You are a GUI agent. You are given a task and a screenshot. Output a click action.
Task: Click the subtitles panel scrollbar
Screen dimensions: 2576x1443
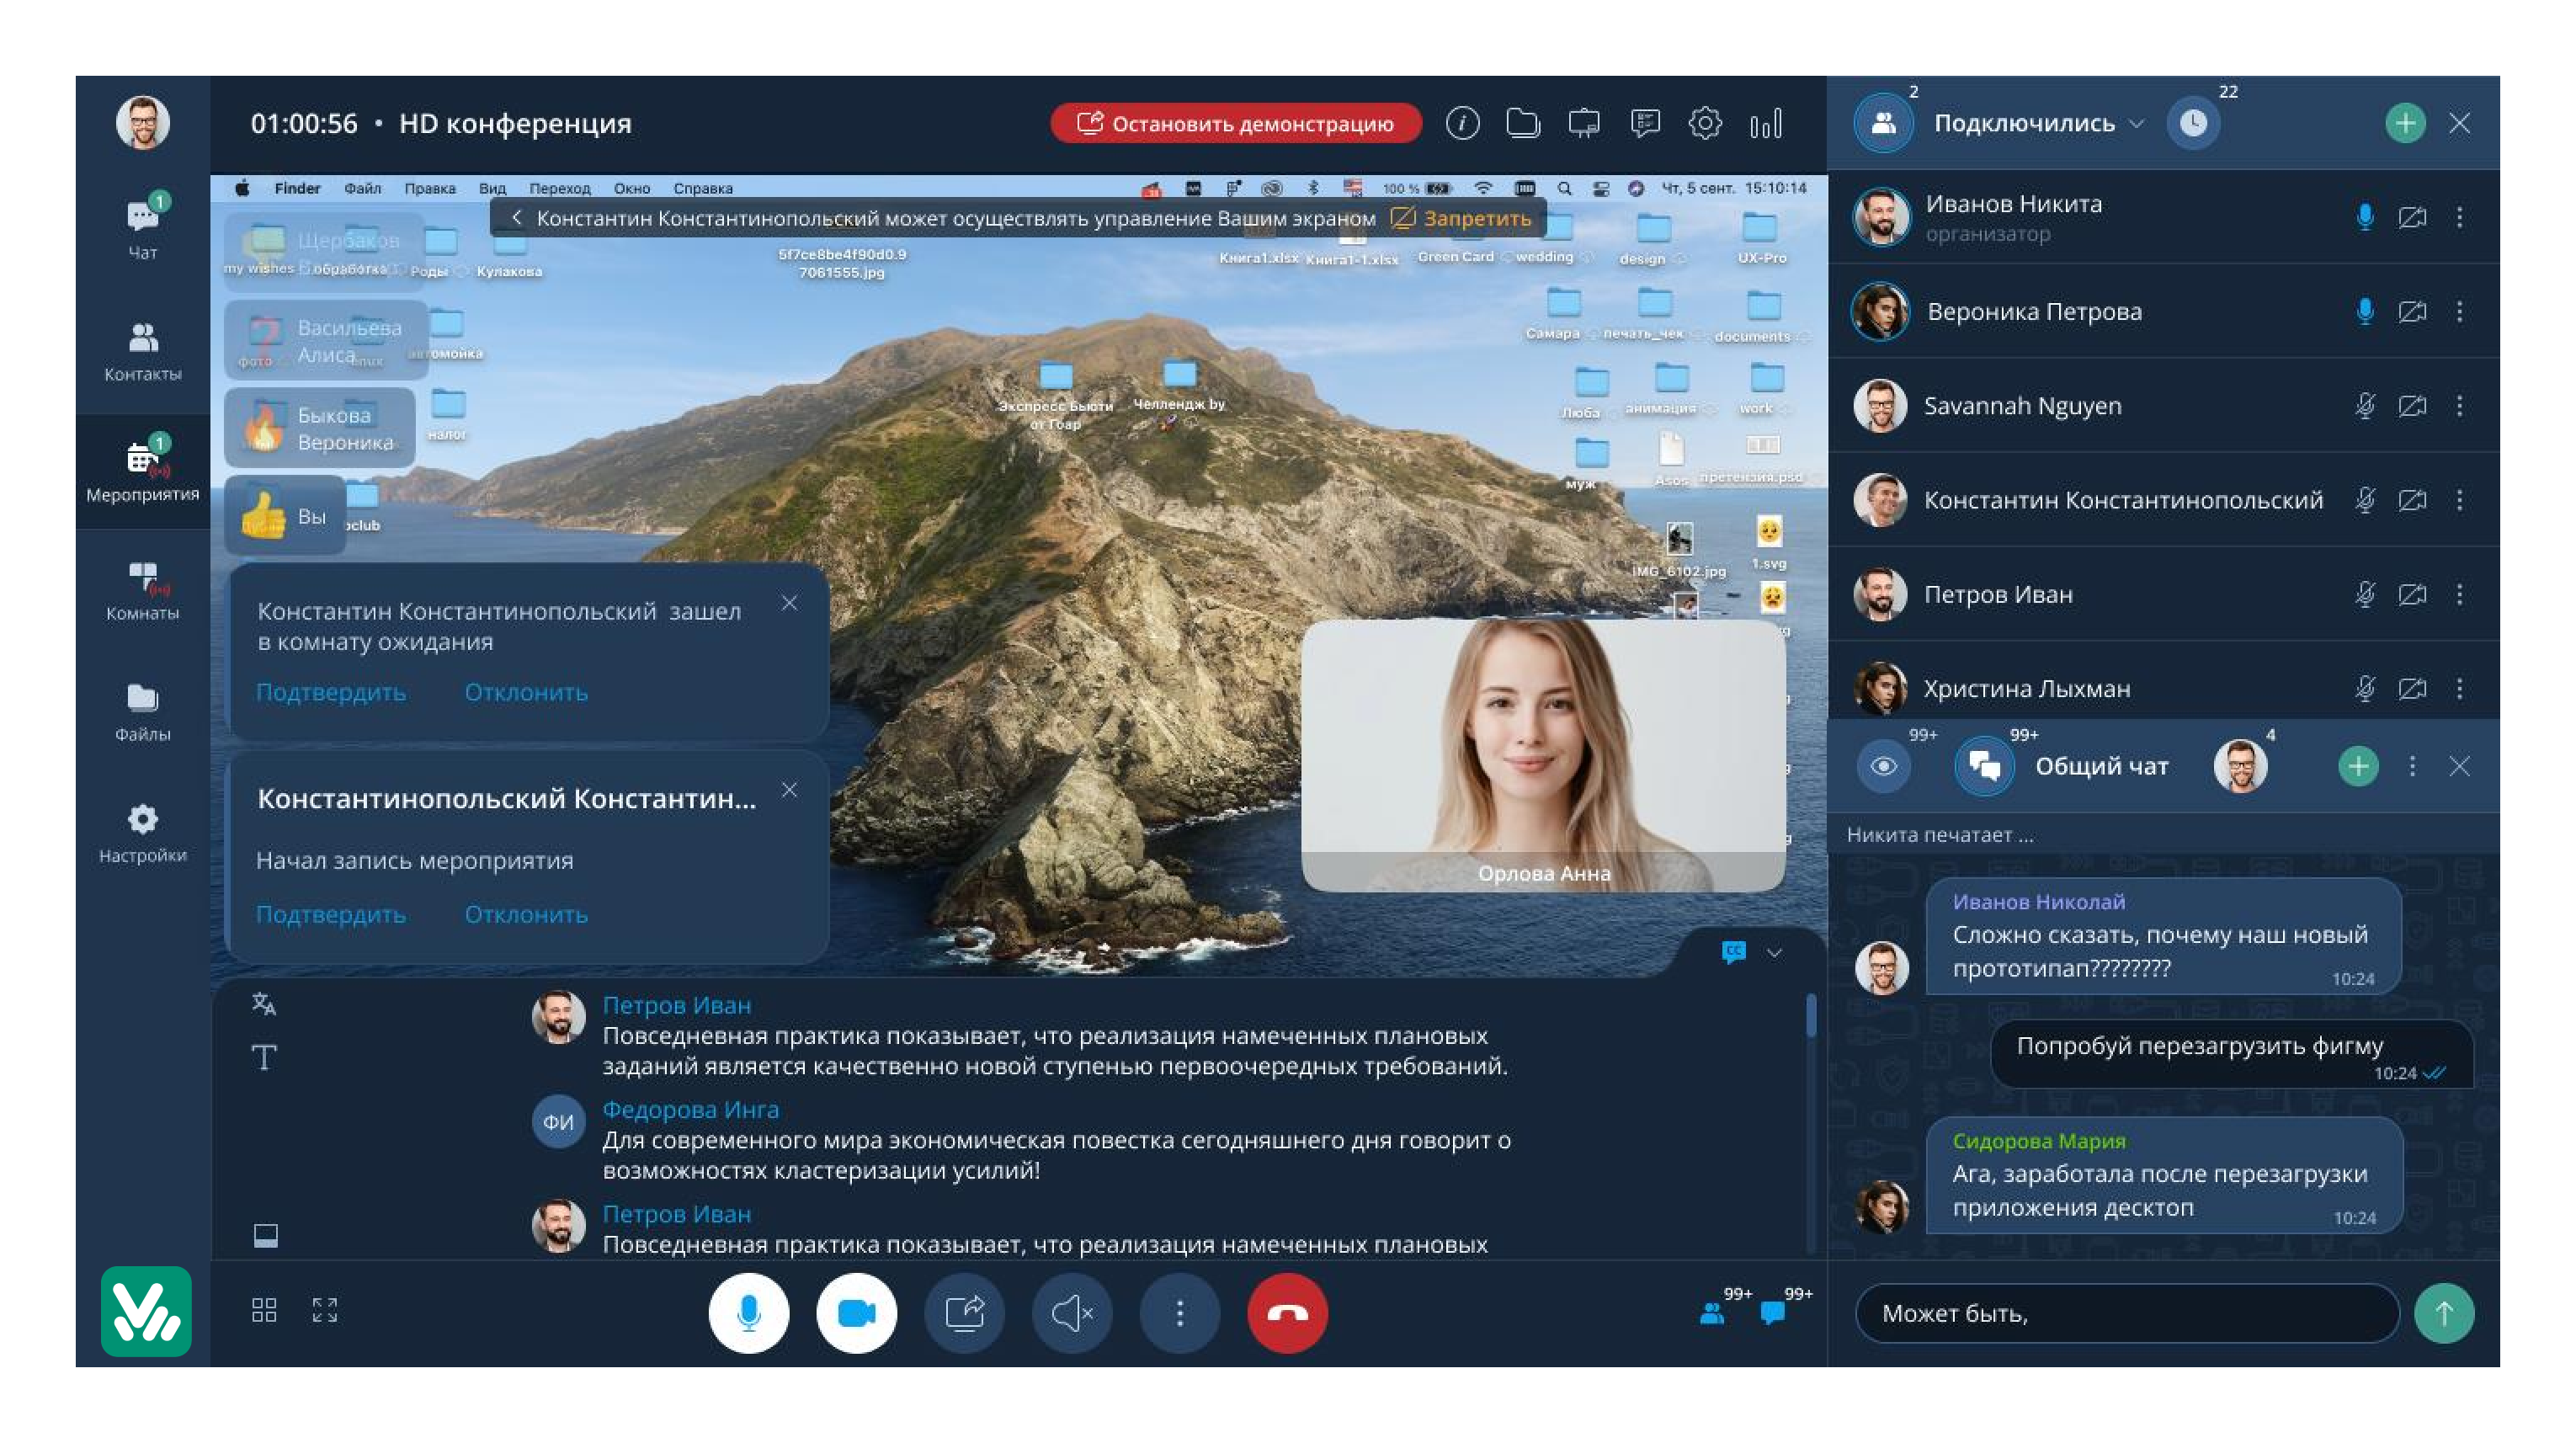tap(1811, 1015)
